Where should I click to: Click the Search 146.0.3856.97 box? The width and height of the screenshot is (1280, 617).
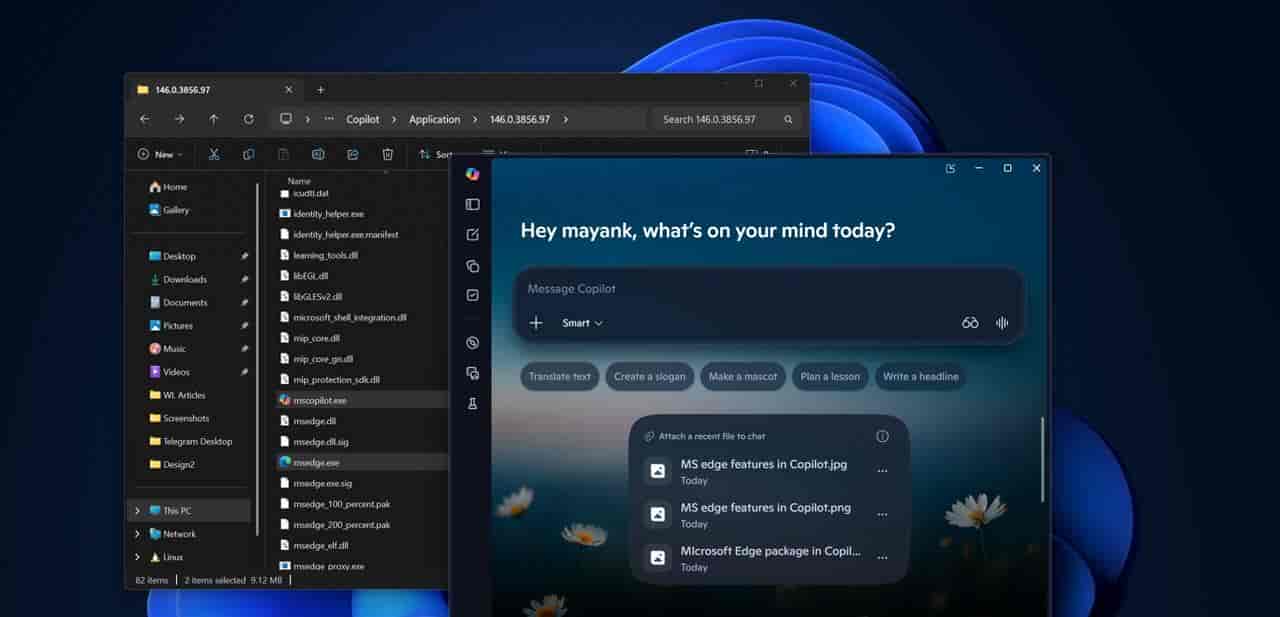click(x=728, y=119)
